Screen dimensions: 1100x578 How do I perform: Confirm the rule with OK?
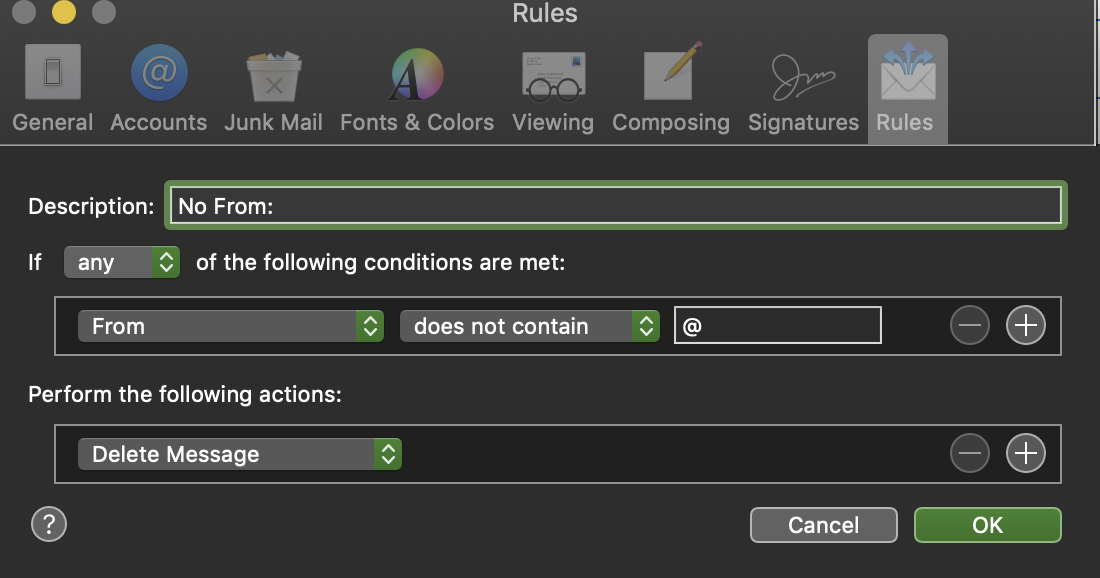tap(987, 525)
